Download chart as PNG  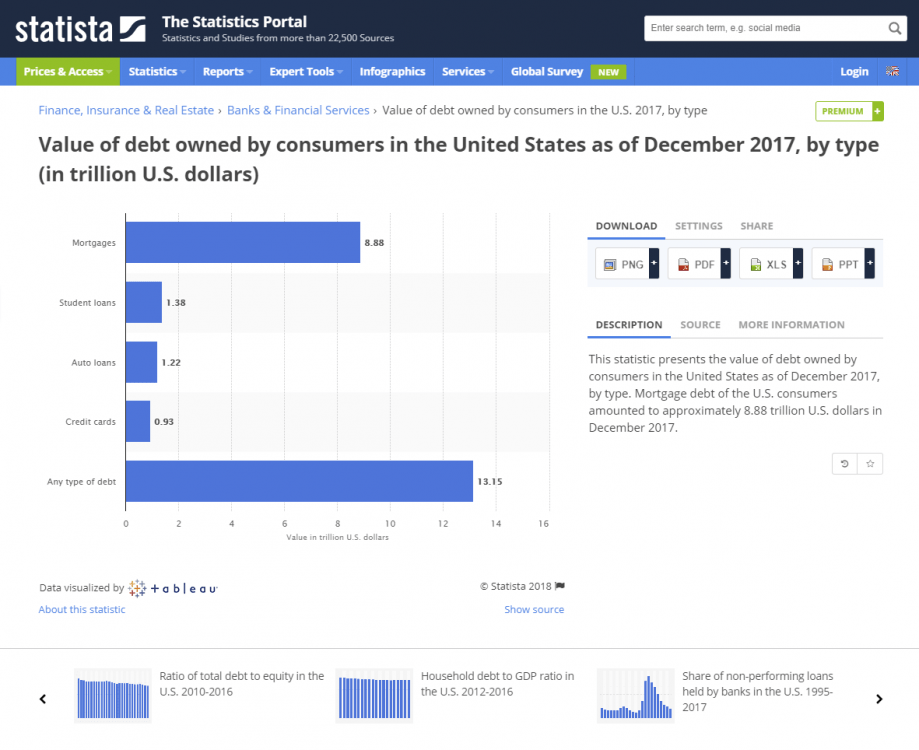(622, 265)
